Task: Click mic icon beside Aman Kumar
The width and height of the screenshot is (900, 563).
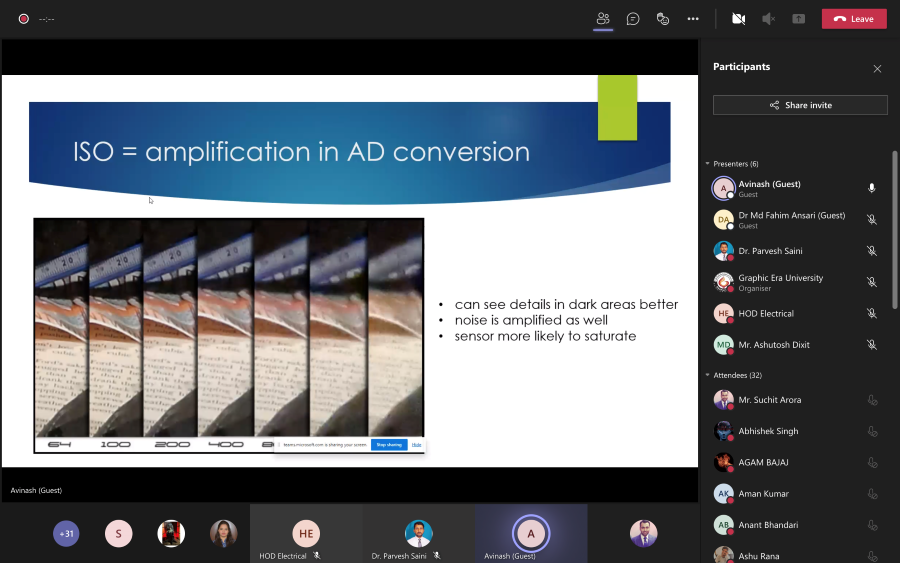Action: pos(872,494)
